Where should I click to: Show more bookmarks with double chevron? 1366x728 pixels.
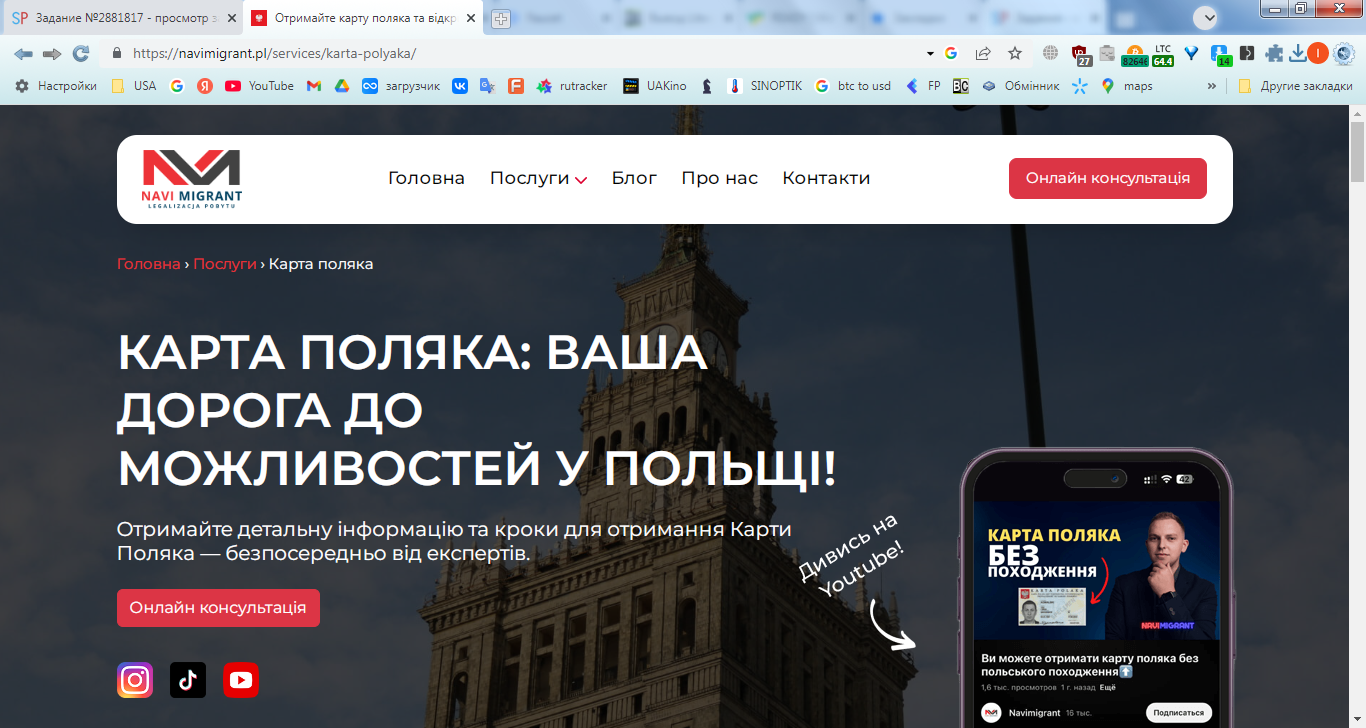(x=1212, y=86)
